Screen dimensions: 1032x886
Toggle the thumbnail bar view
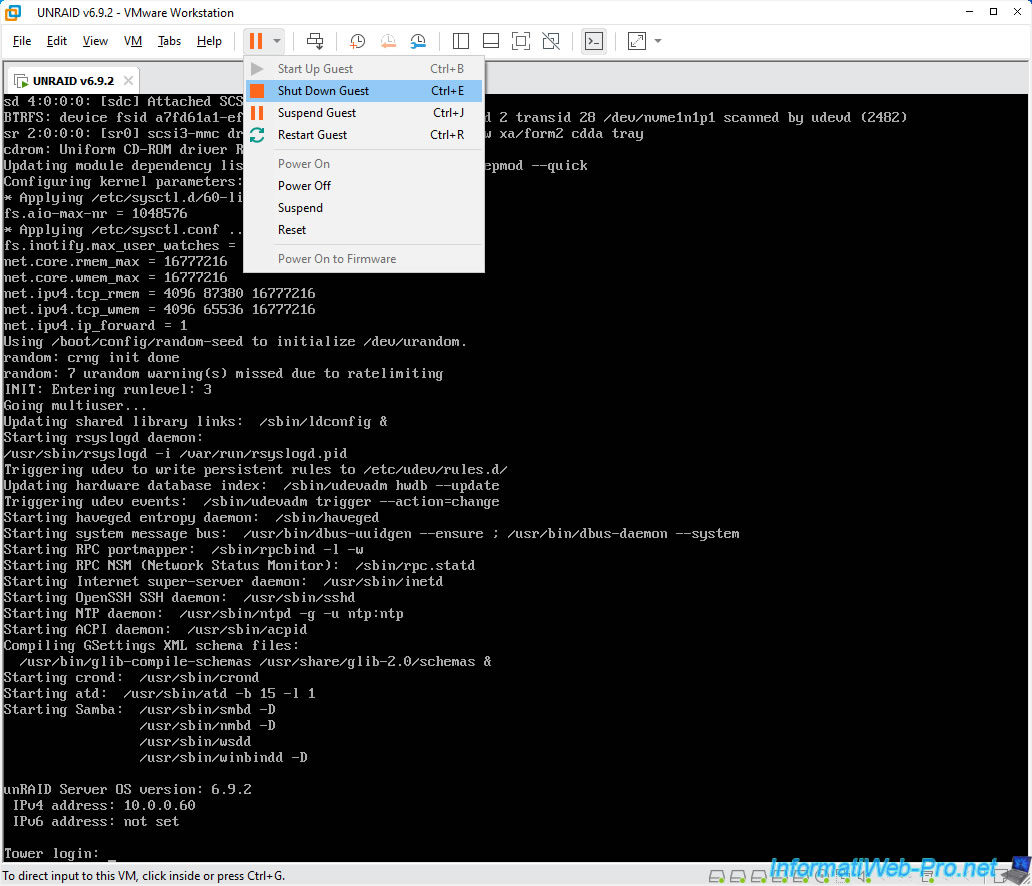click(x=490, y=41)
